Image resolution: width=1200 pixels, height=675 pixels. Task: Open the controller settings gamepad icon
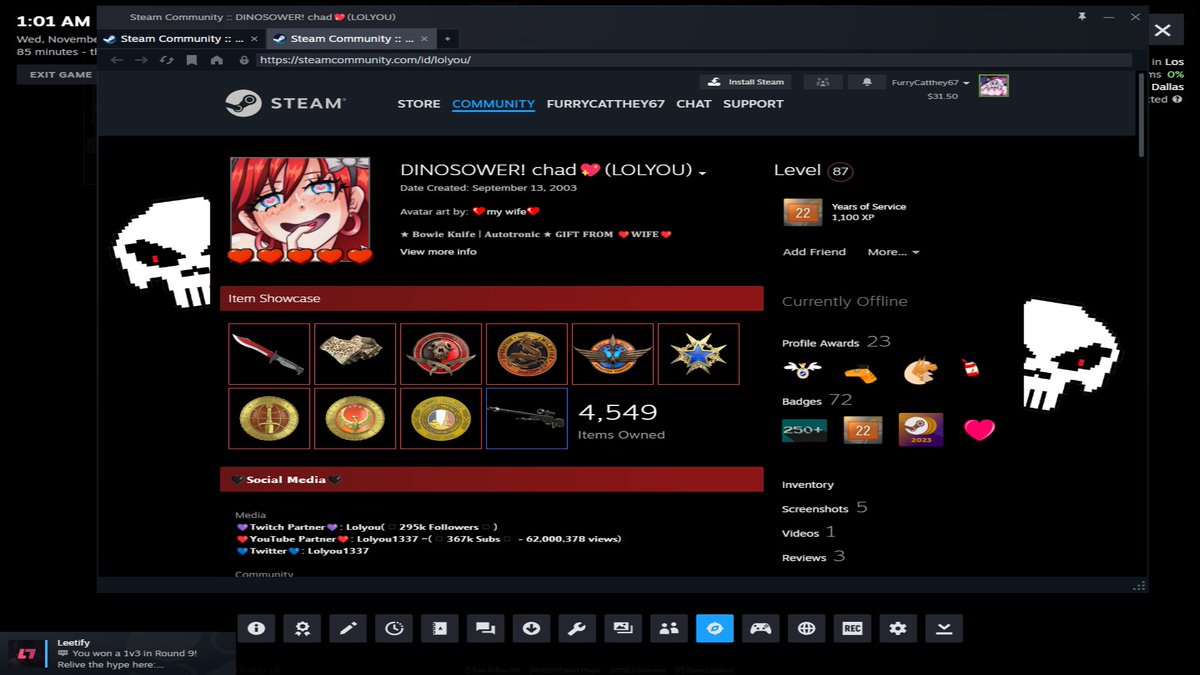761,628
